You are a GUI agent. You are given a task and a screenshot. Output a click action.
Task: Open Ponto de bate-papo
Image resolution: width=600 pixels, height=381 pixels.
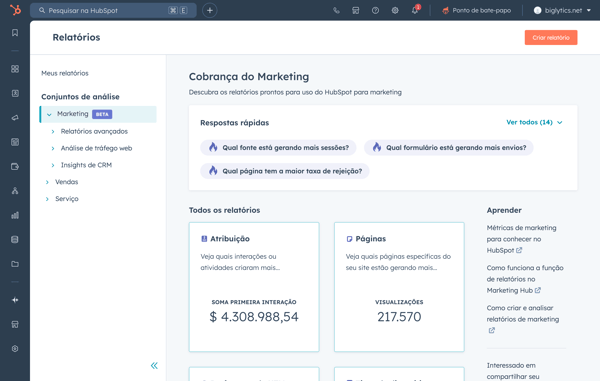pos(476,10)
